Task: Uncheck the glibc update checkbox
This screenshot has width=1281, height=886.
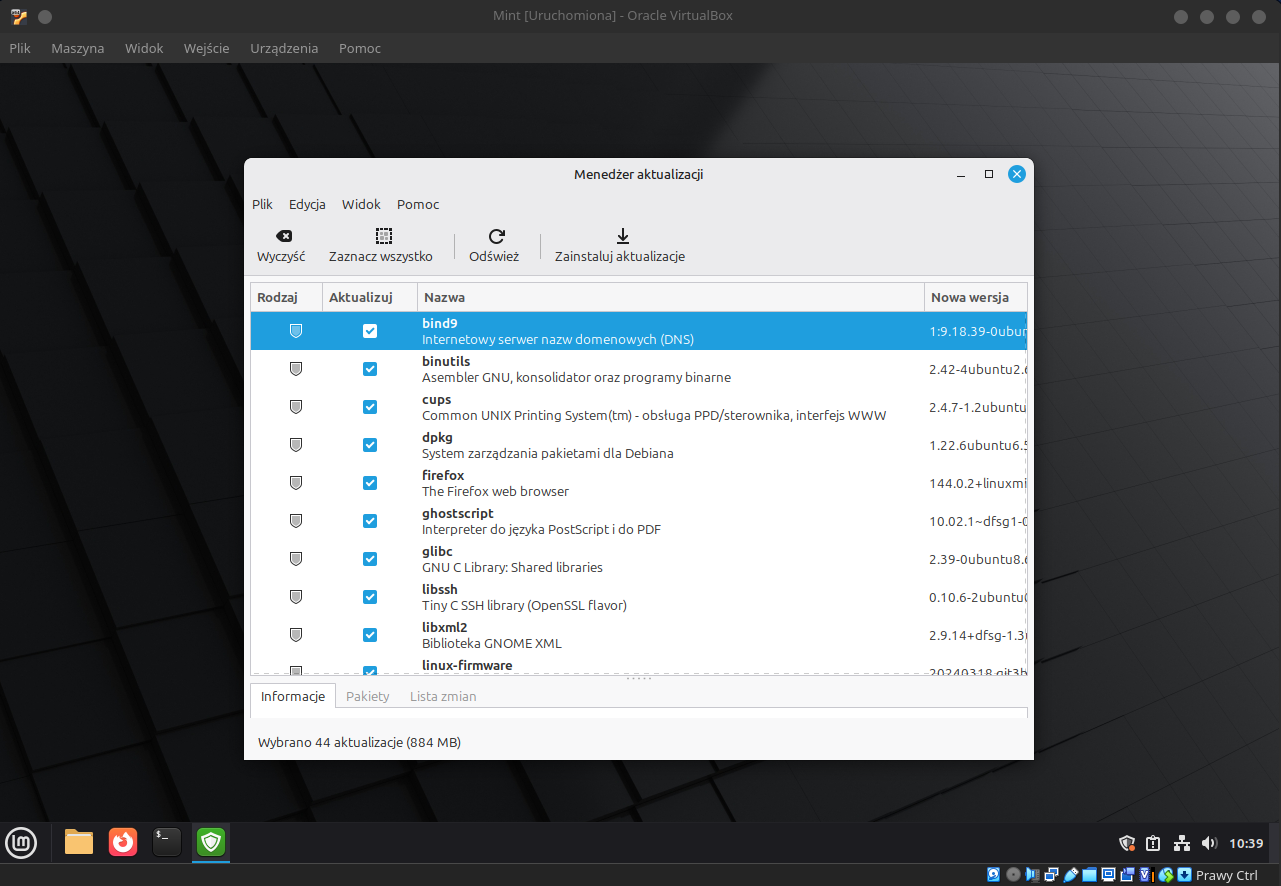Action: tap(370, 559)
